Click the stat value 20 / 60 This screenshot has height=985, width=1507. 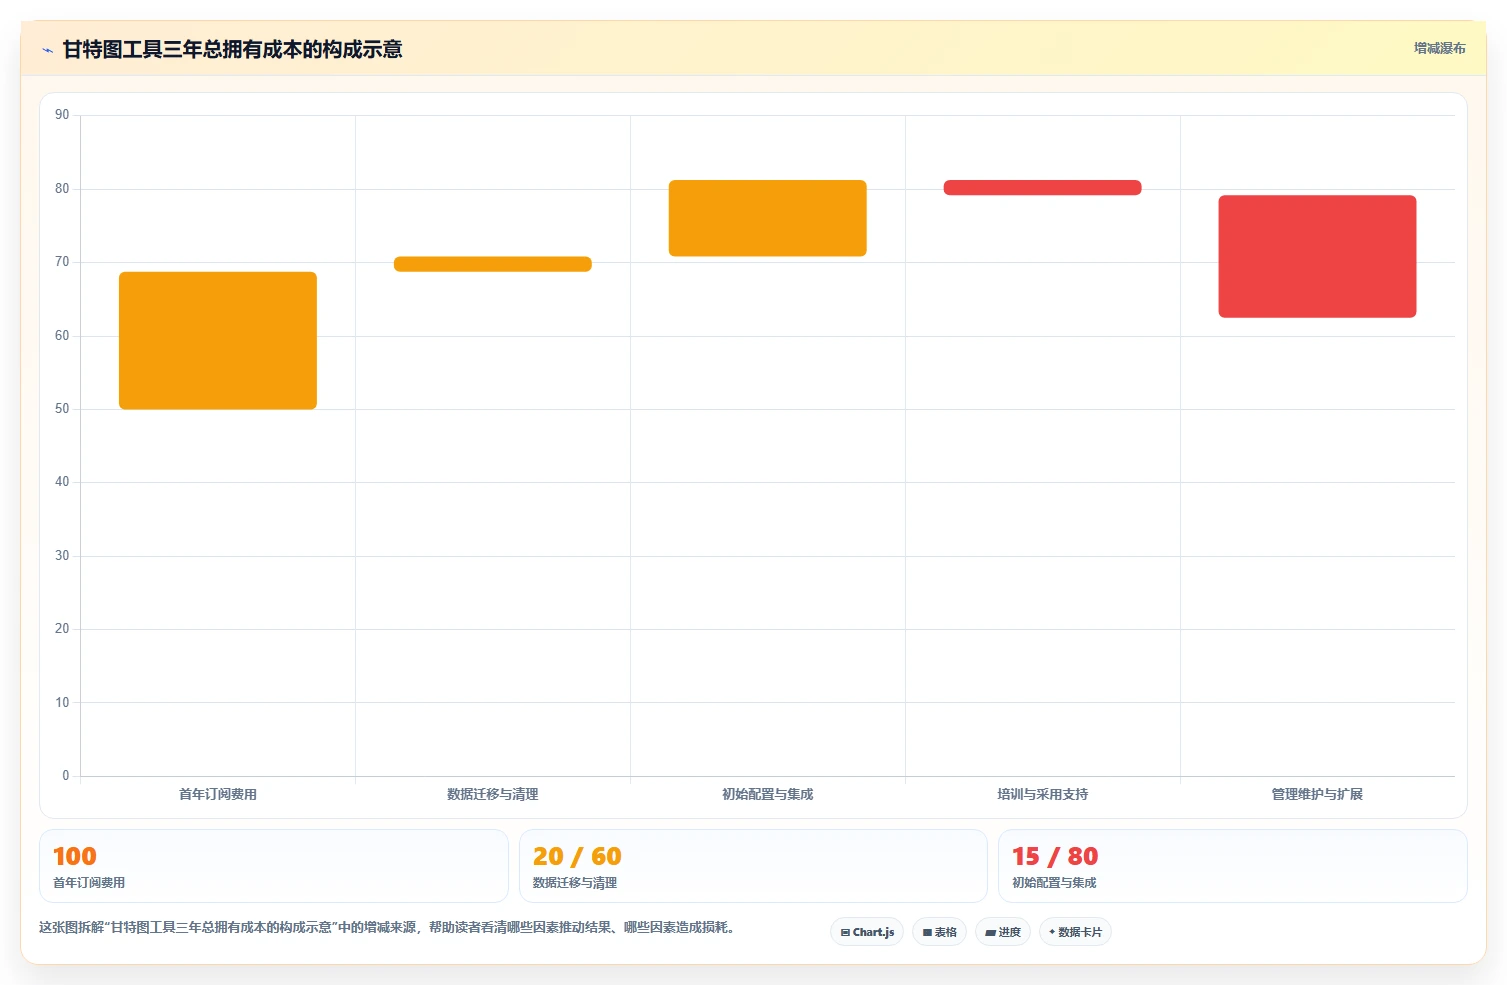coord(577,857)
